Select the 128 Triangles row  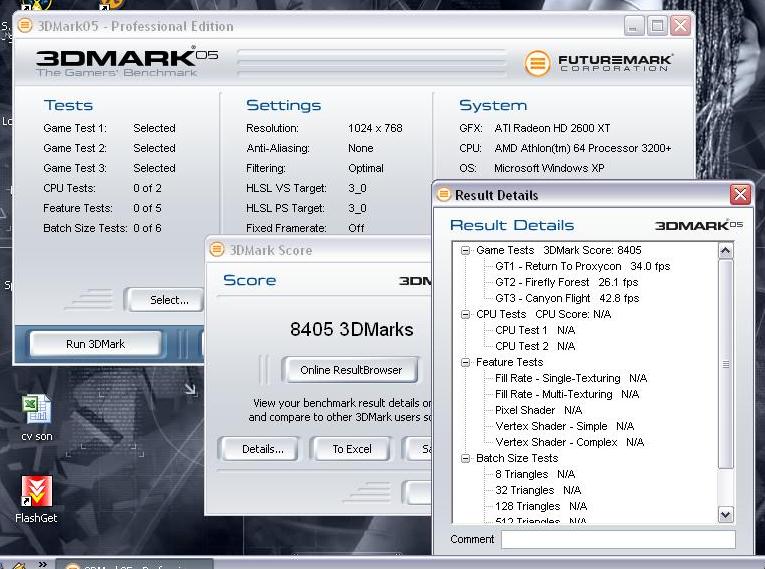(x=541, y=507)
